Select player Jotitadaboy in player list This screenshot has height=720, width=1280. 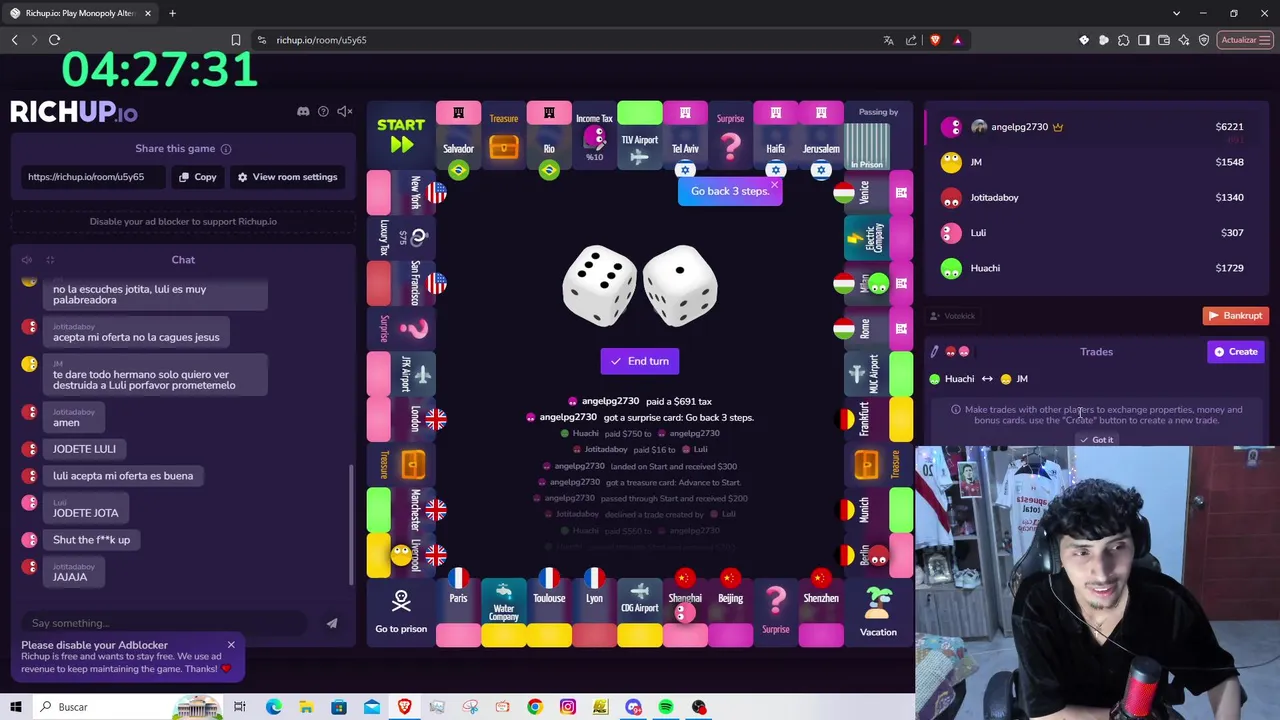(x=1095, y=197)
